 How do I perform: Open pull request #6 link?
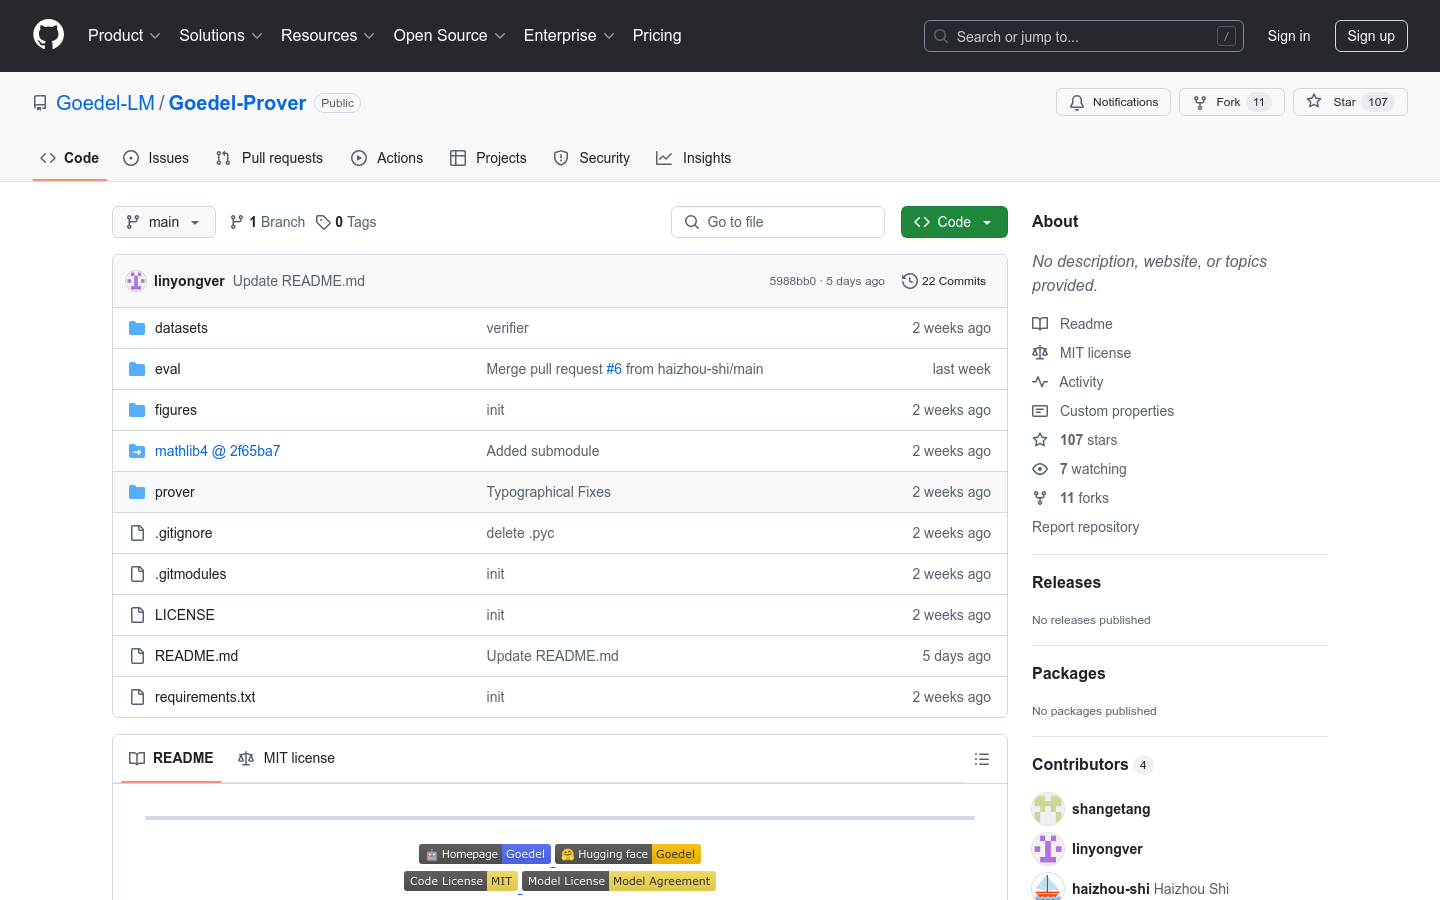click(614, 369)
